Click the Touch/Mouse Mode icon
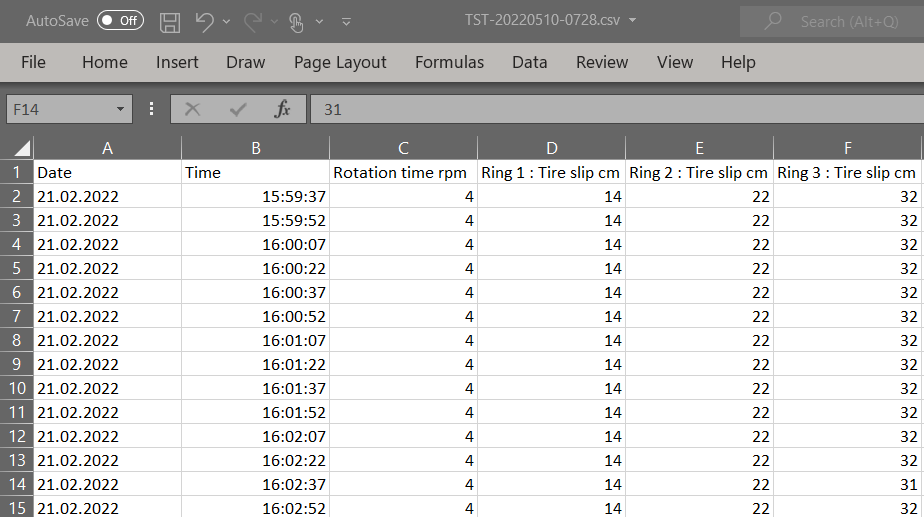Viewport: 924px width, 517px height. 296,22
